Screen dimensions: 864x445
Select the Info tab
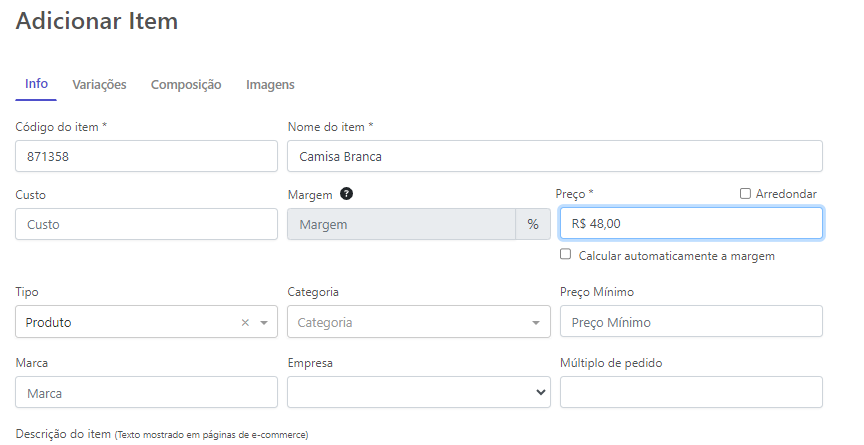coord(36,84)
